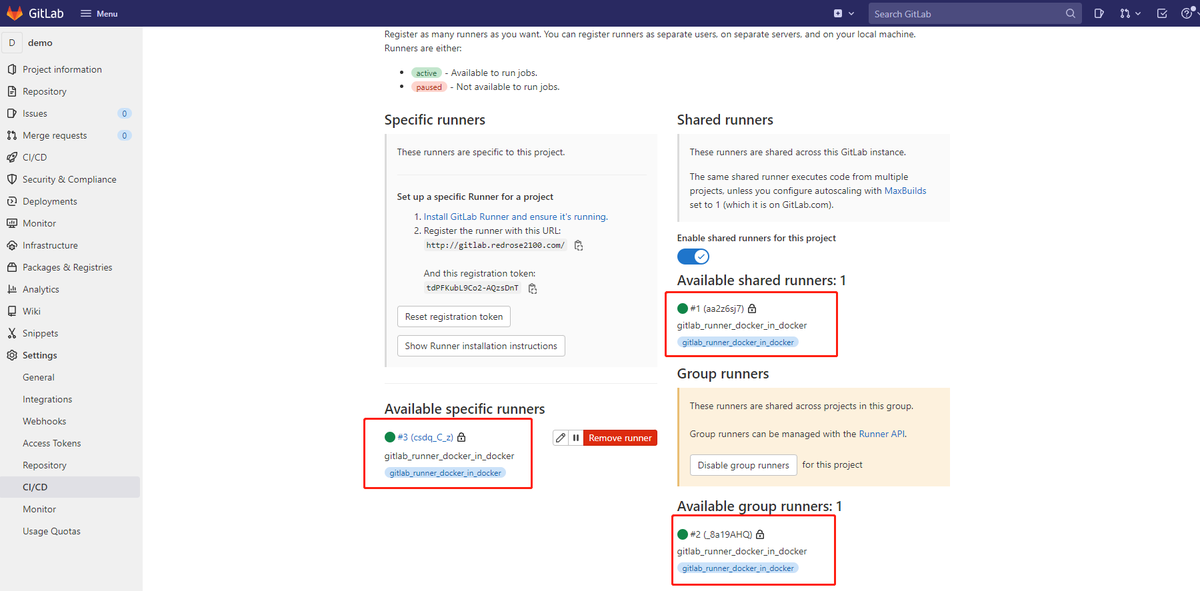1200x591 pixels.
Task: Click the red paused status badge
Action: coord(428,87)
